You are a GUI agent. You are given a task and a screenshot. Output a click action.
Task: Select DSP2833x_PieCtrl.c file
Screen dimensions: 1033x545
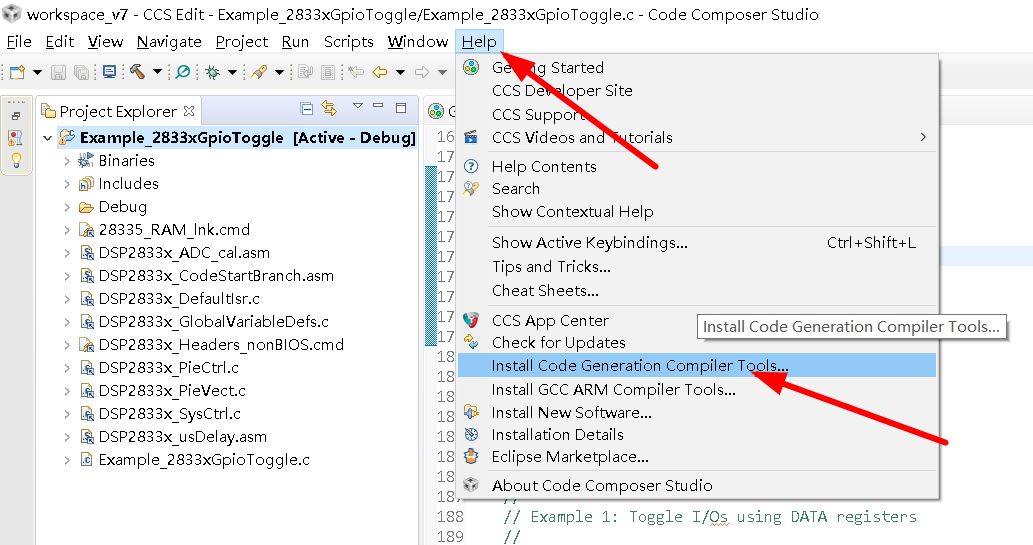click(169, 368)
